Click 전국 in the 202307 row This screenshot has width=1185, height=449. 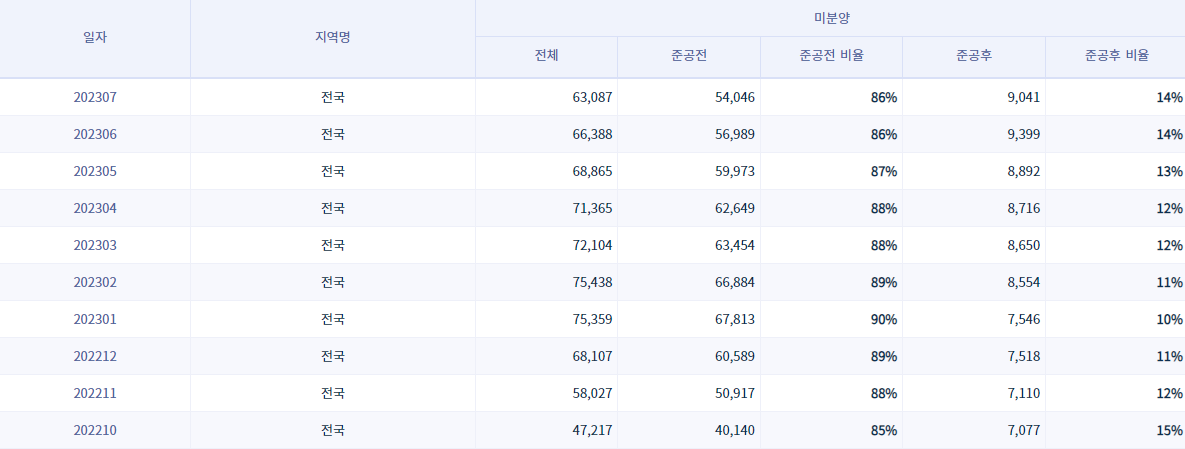tap(333, 97)
